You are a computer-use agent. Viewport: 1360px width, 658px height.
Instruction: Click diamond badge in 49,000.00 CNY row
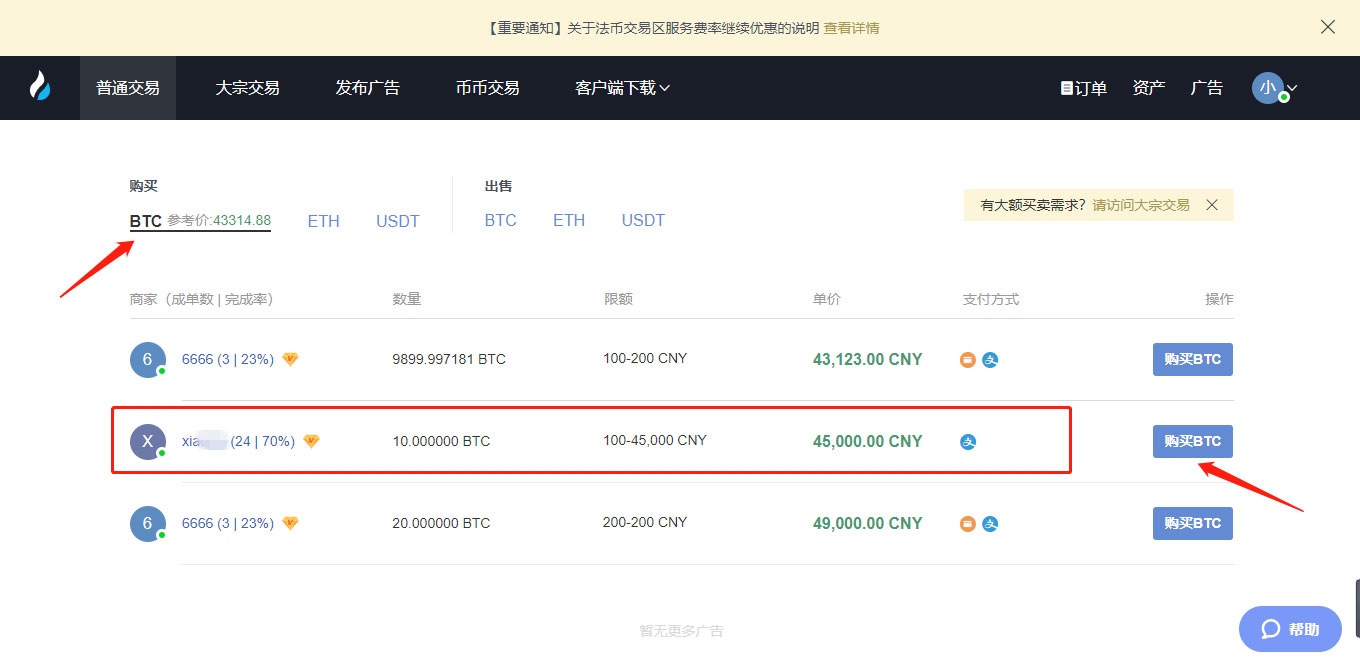pos(290,523)
